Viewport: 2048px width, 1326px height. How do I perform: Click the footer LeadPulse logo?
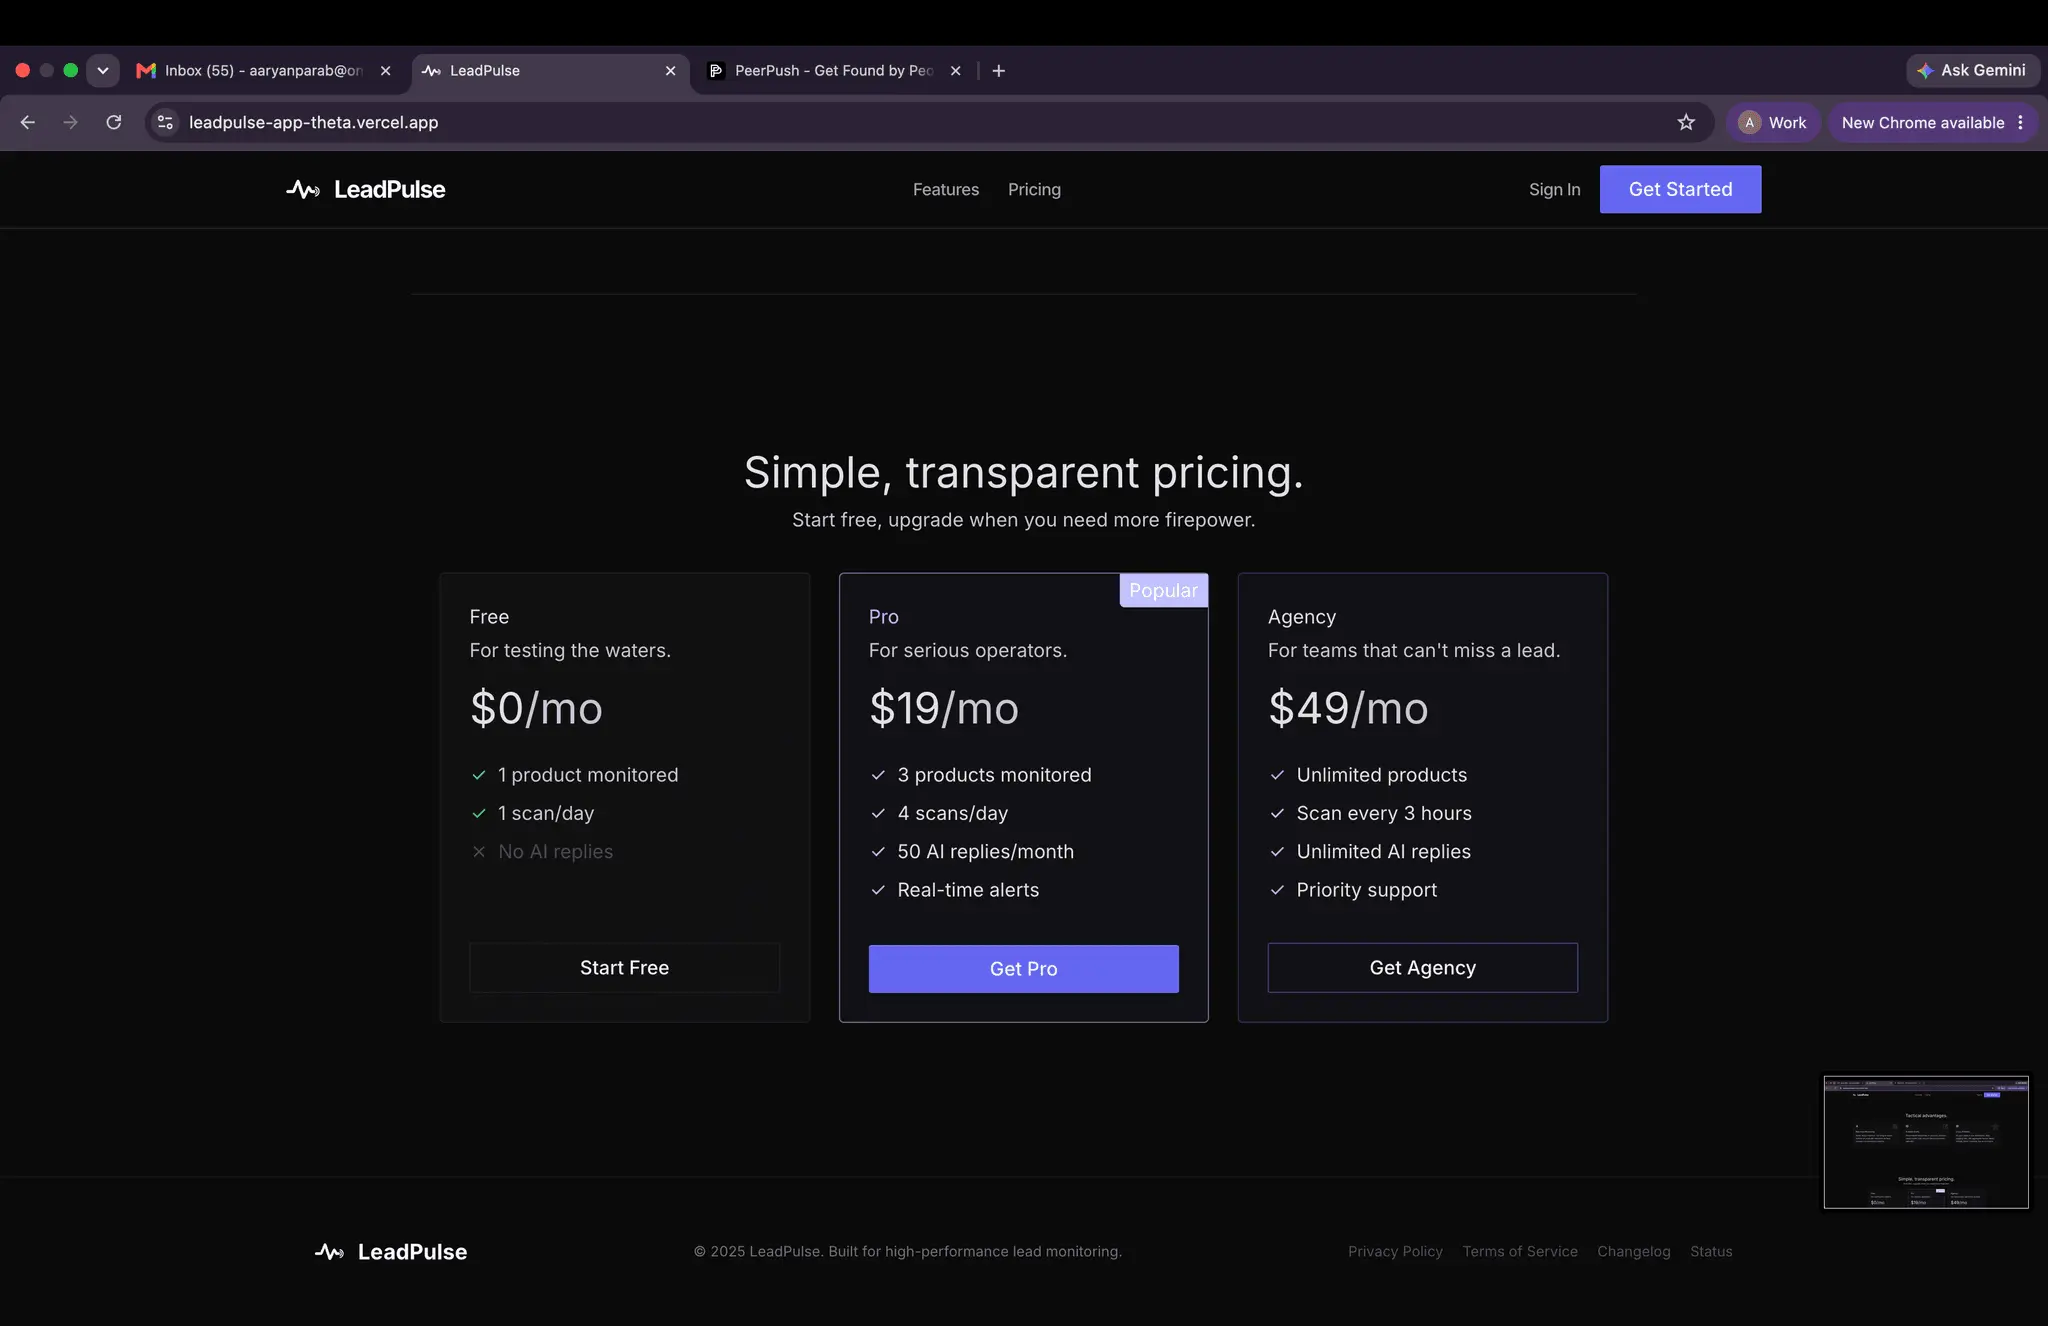point(391,1252)
